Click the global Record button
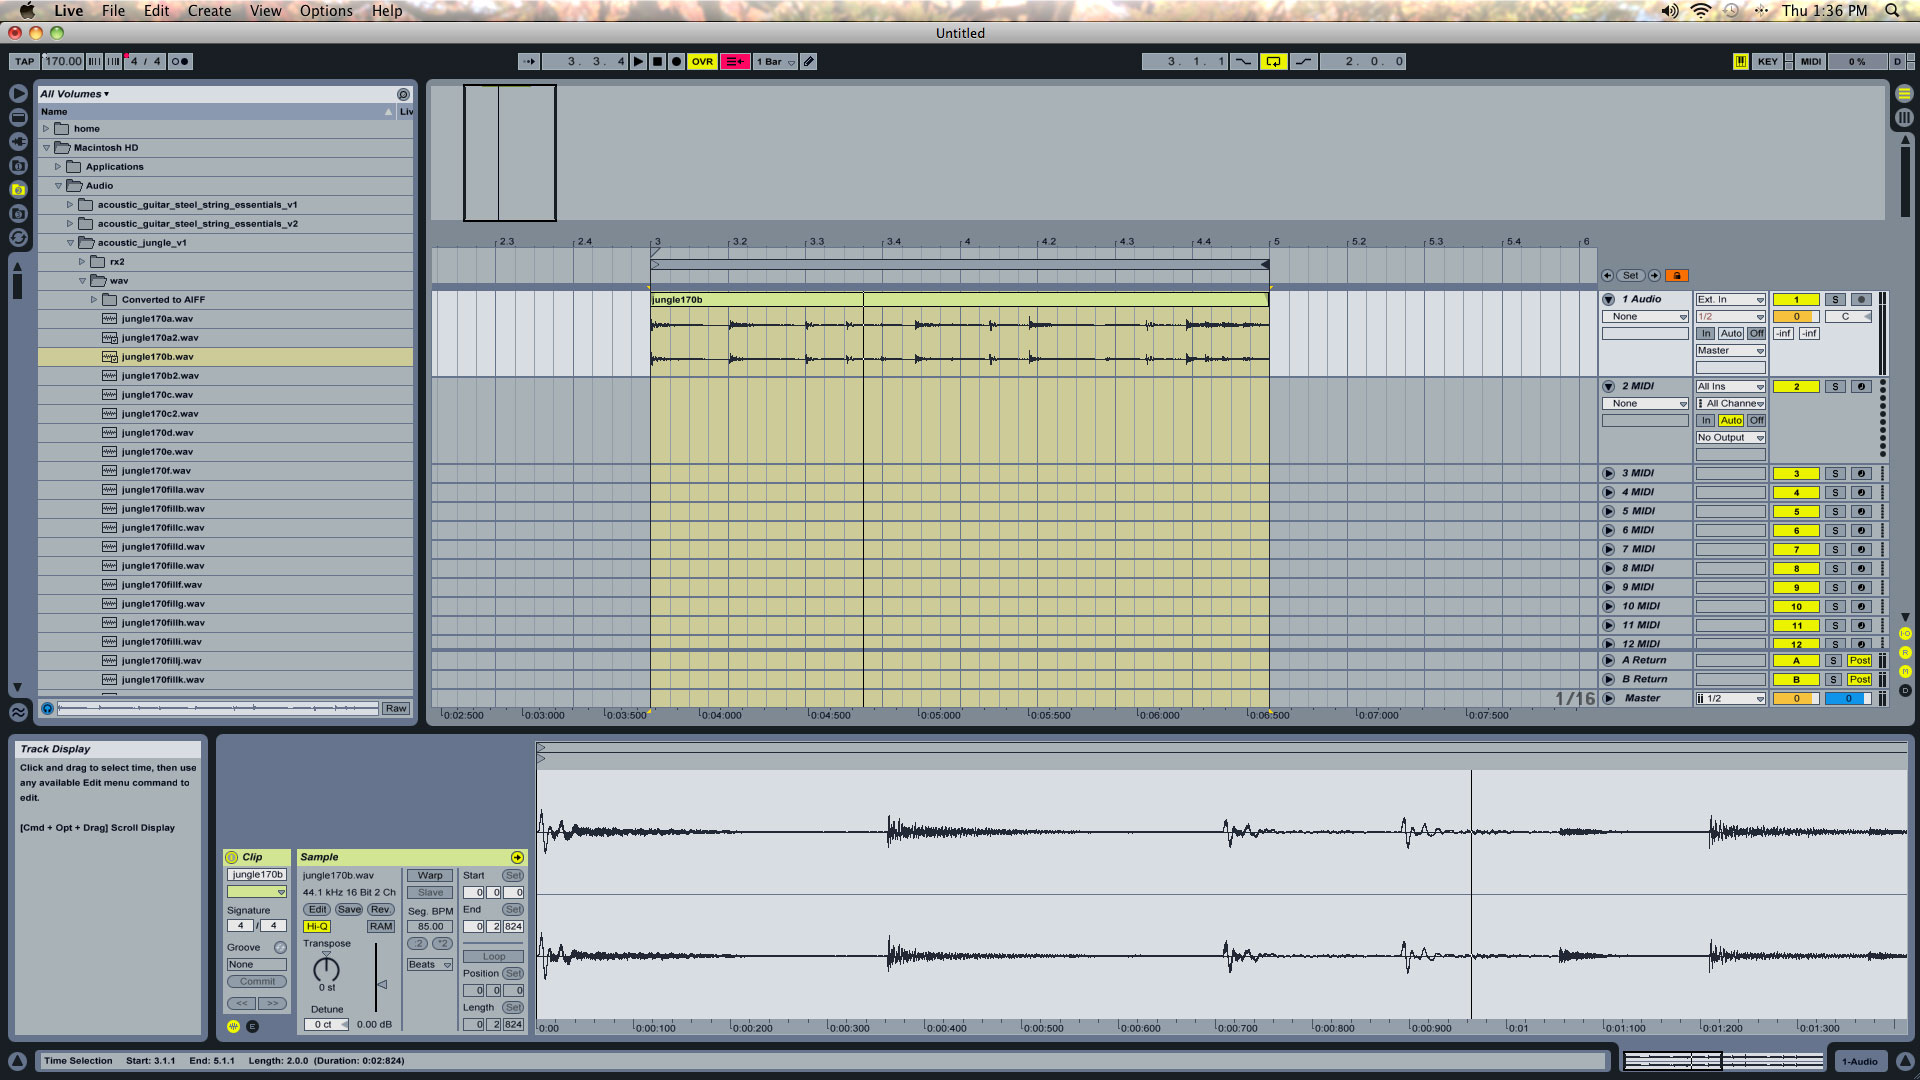 (676, 62)
